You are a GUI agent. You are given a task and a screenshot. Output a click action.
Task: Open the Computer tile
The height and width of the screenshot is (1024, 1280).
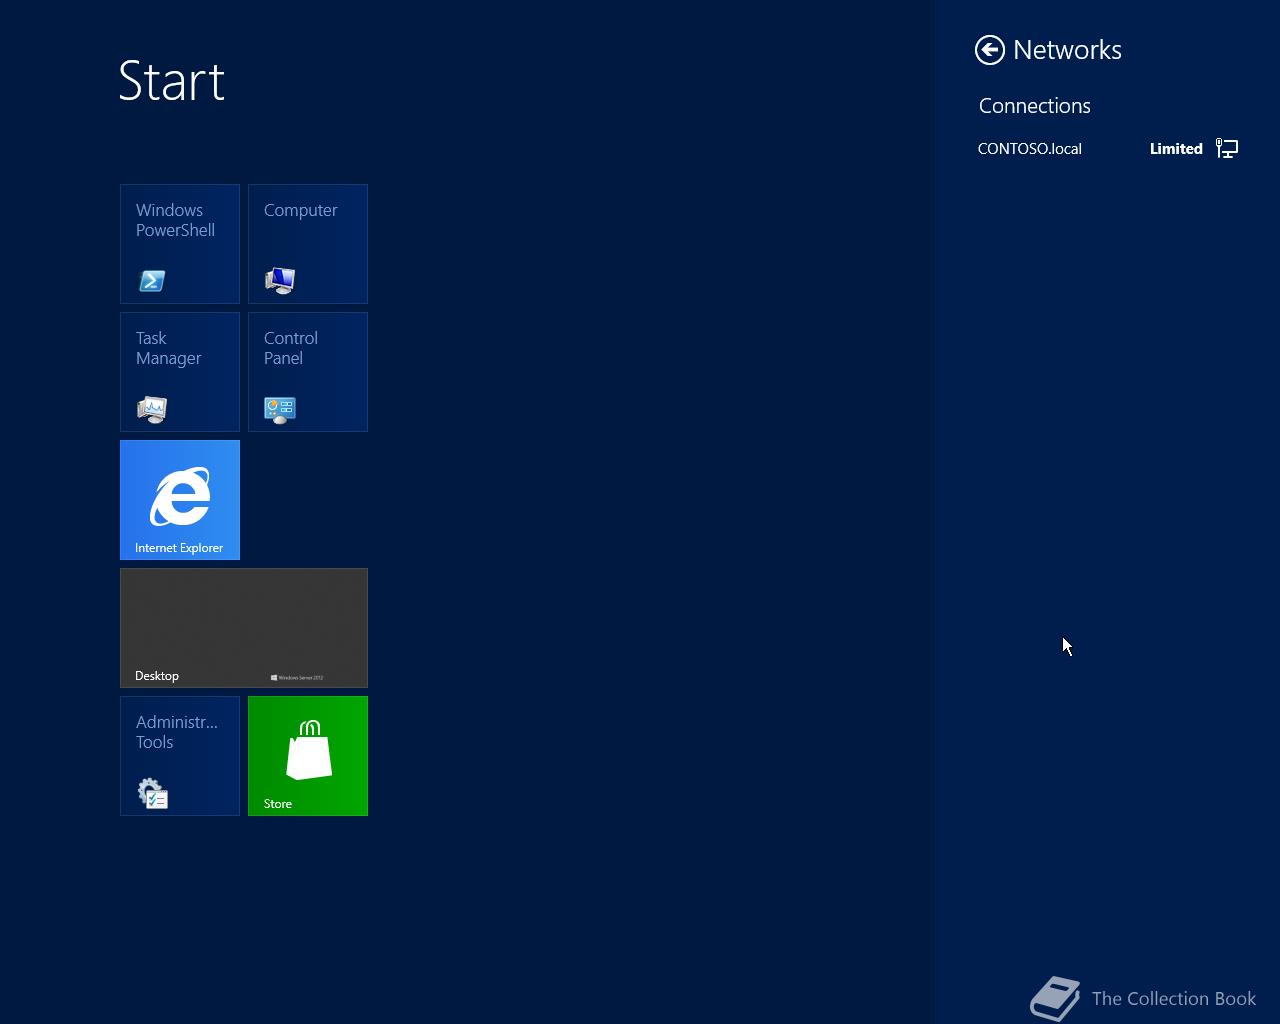(x=308, y=244)
